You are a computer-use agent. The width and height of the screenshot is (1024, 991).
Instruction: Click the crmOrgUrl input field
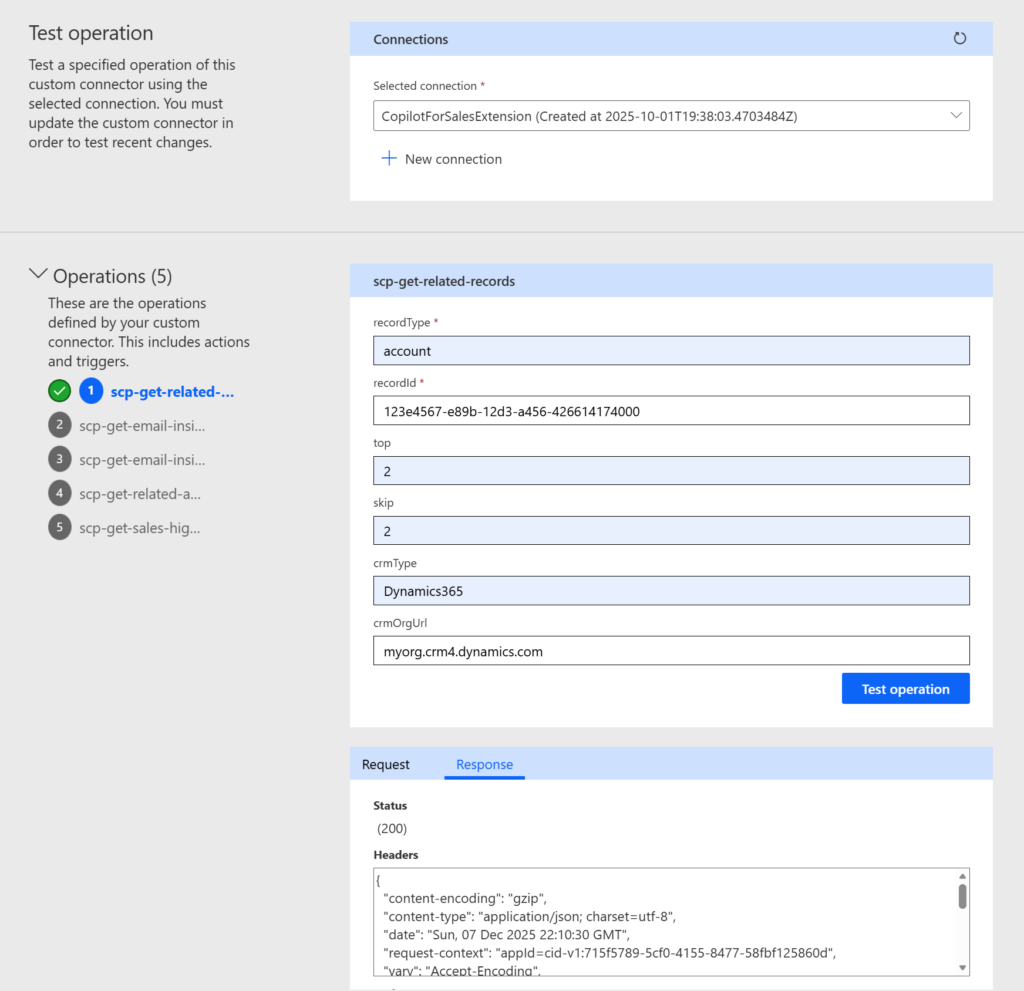tap(671, 651)
